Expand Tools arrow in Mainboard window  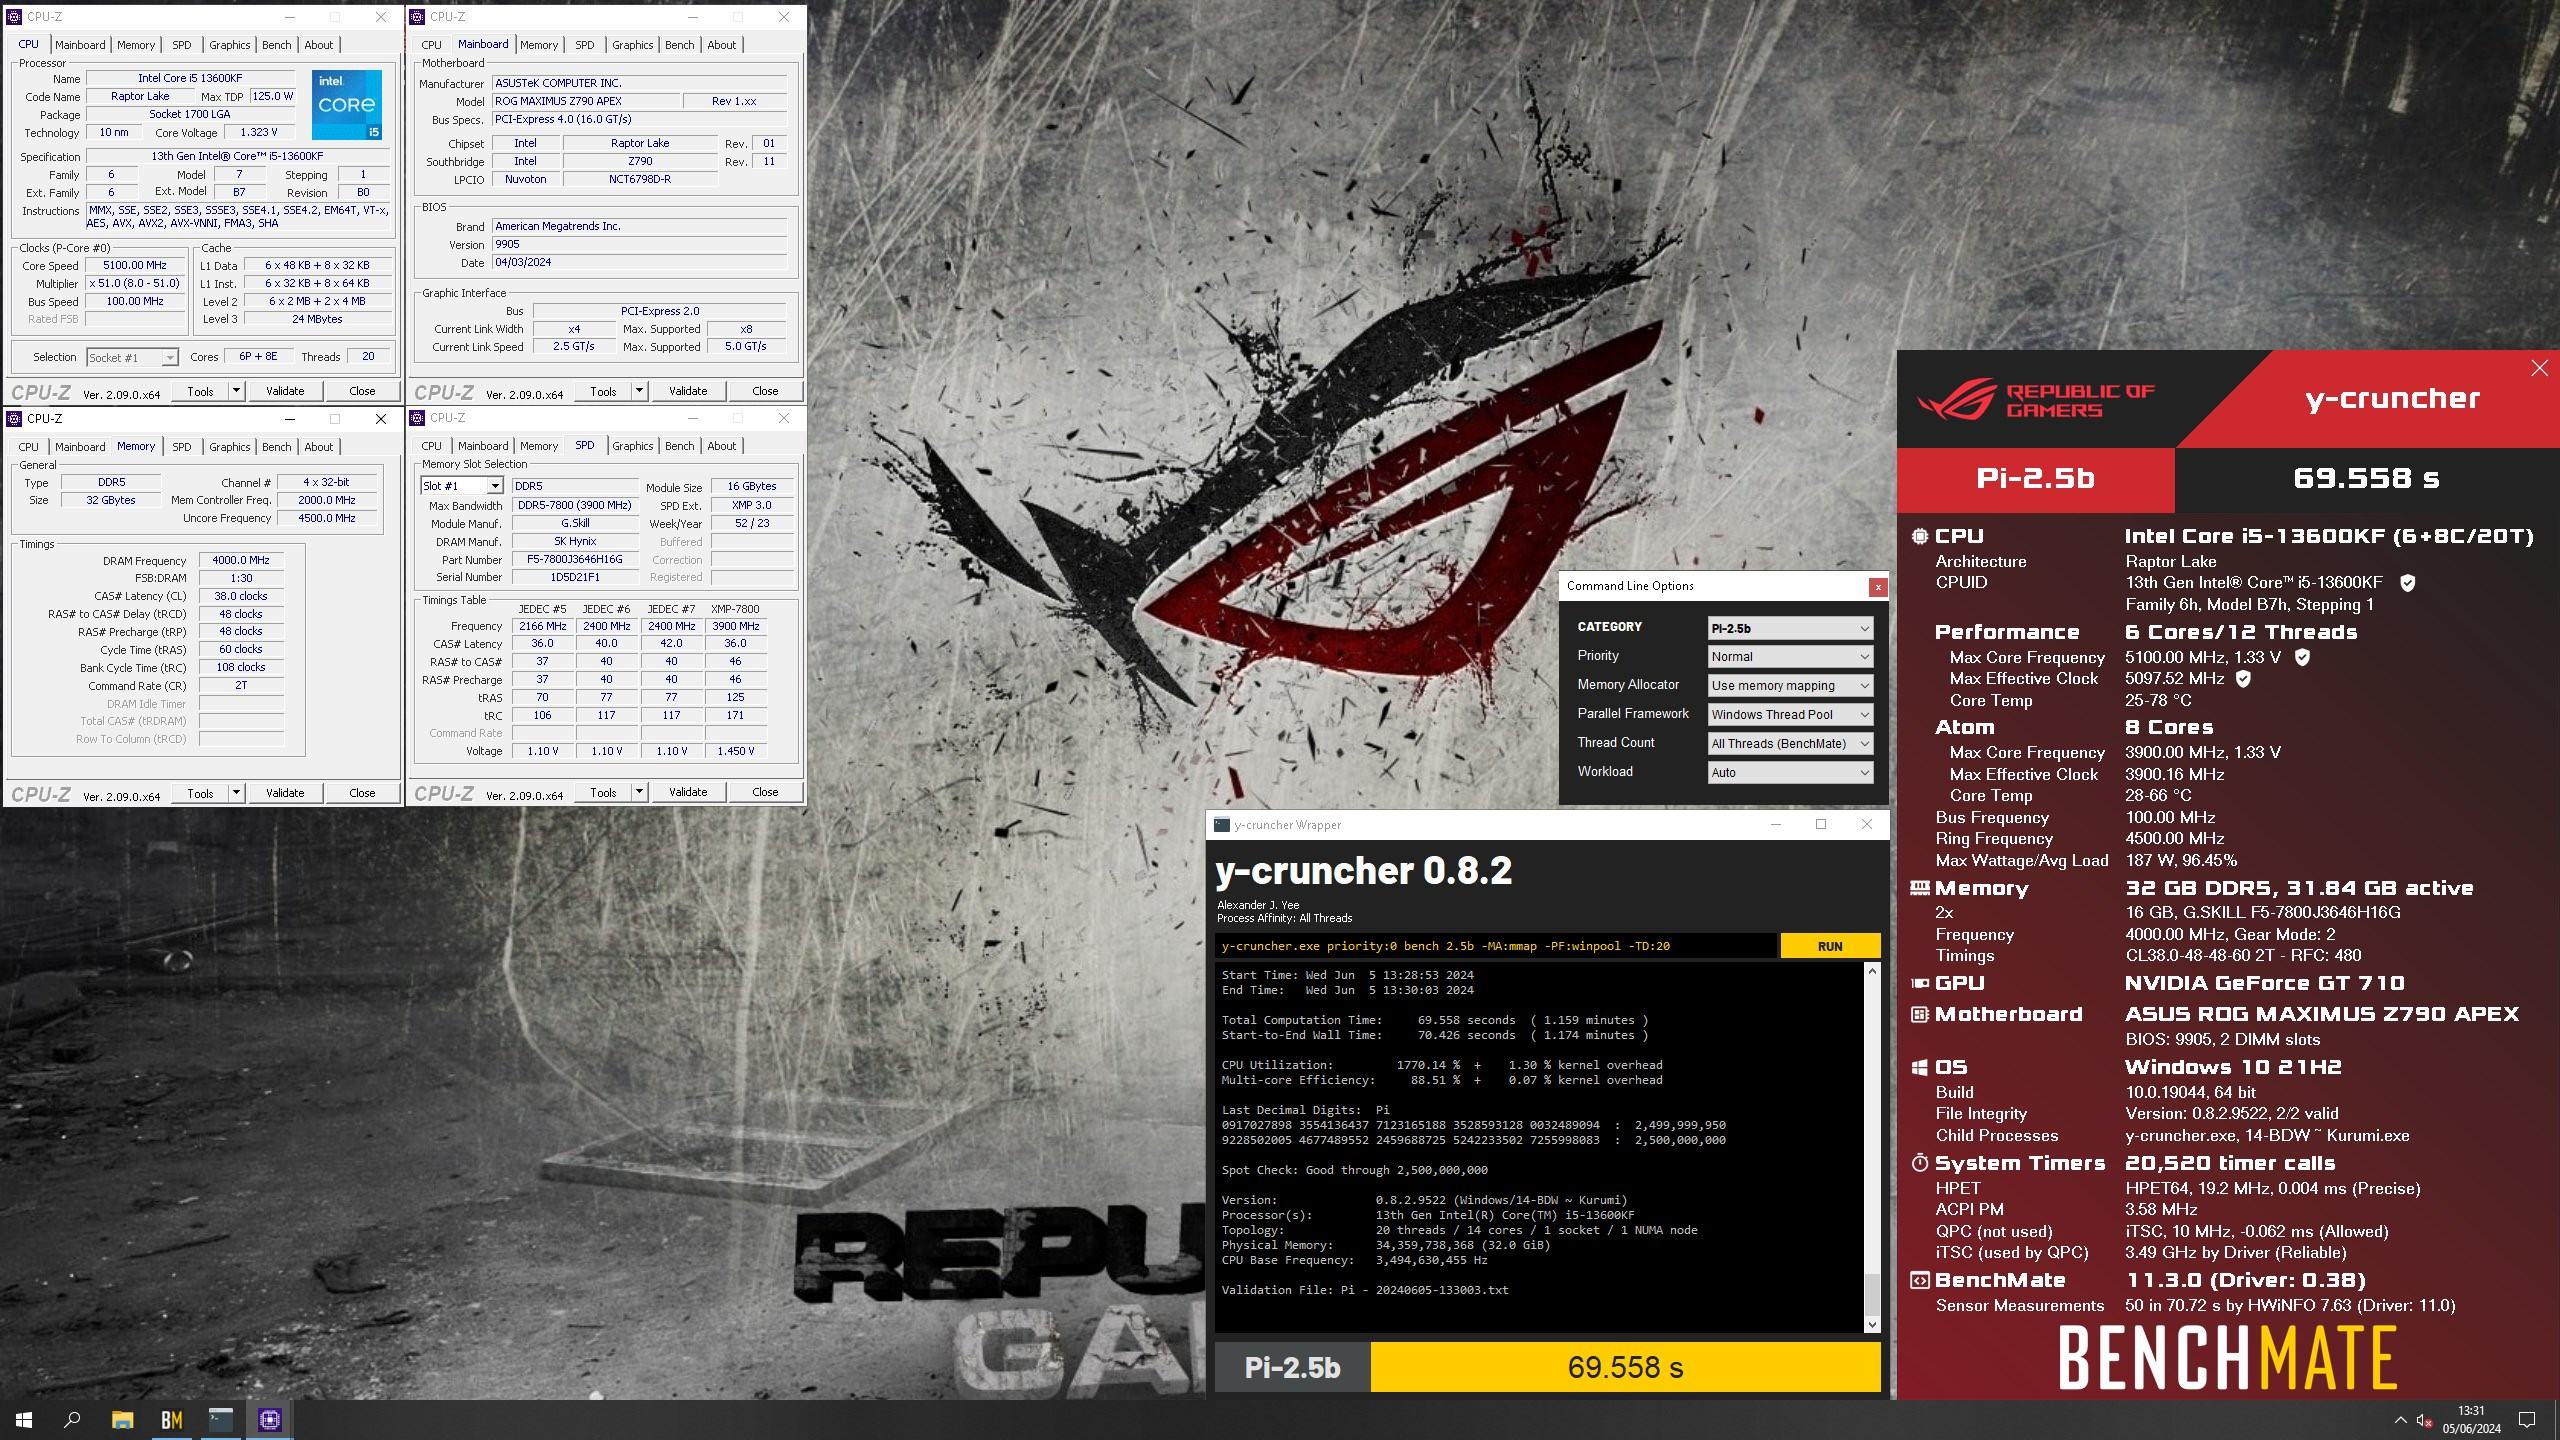(x=640, y=391)
